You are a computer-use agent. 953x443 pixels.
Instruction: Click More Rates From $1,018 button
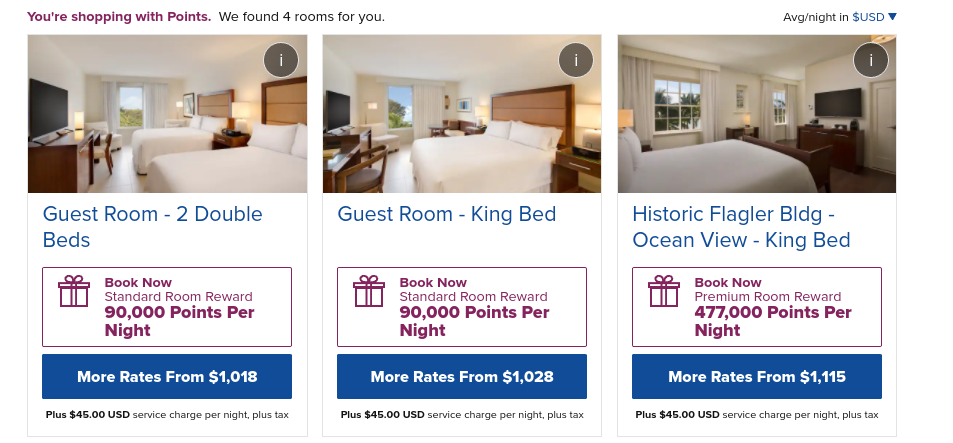click(167, 377)
